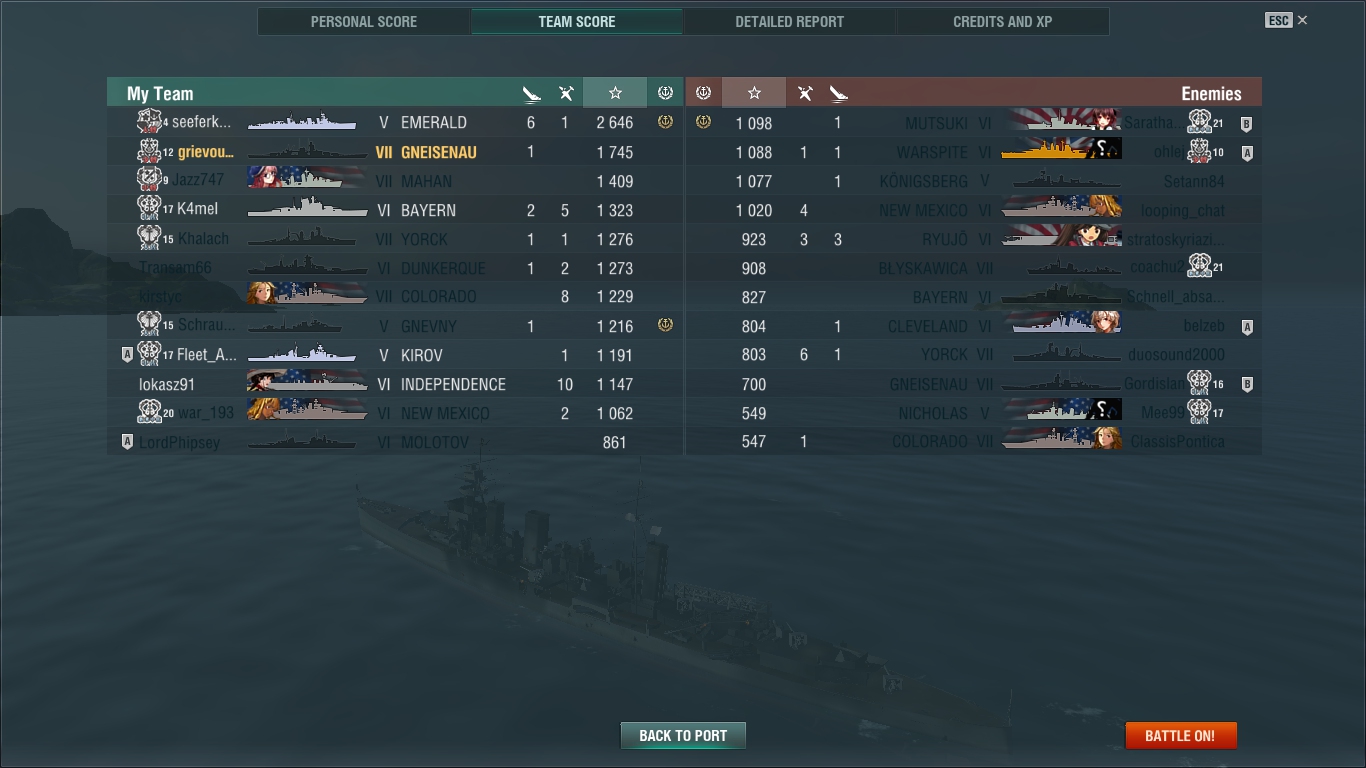
Task: Click Enemies anchor achievements column icon
Action: point(703,93)
